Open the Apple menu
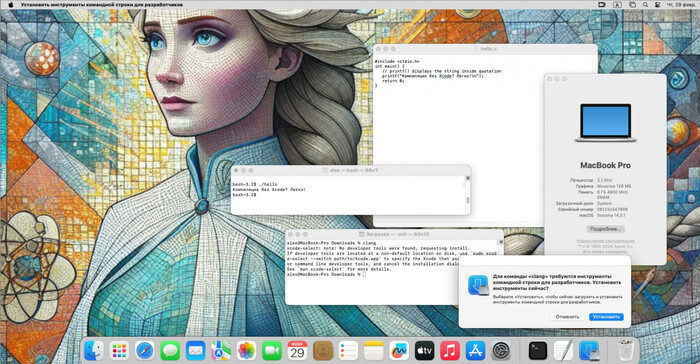 coord(11,4)
